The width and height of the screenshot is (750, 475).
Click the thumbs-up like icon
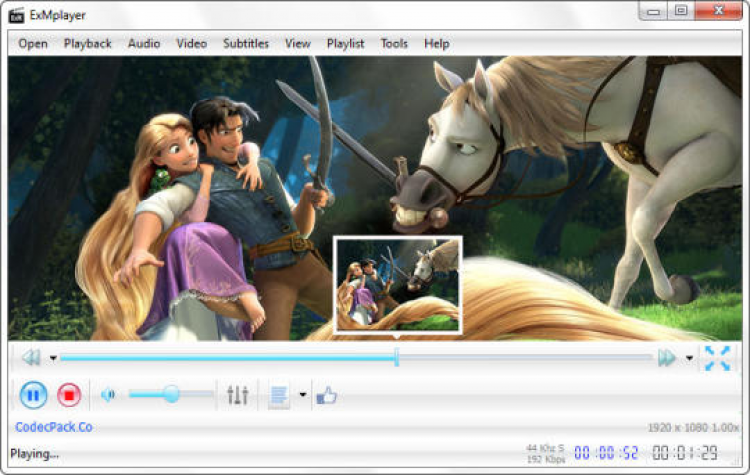[x=327, y=395]
